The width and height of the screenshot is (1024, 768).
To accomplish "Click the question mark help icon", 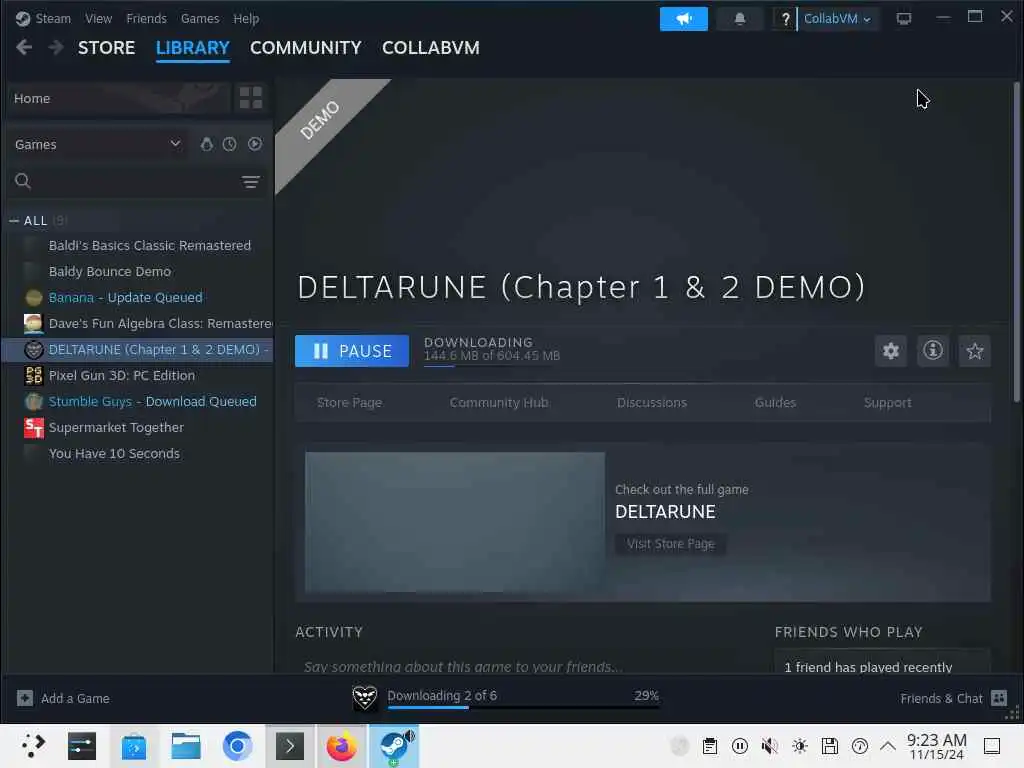I will pyautogui.click(x=785, y=19).
